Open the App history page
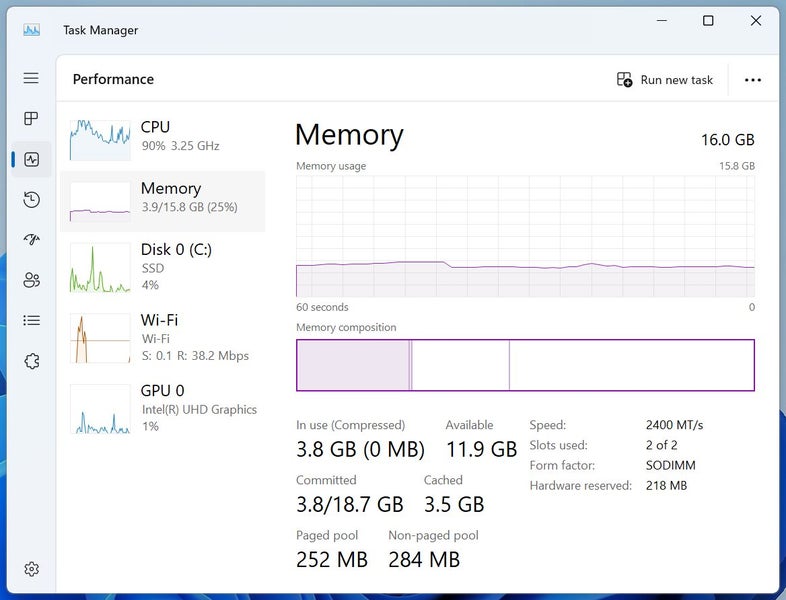 [x=31, y=200]
